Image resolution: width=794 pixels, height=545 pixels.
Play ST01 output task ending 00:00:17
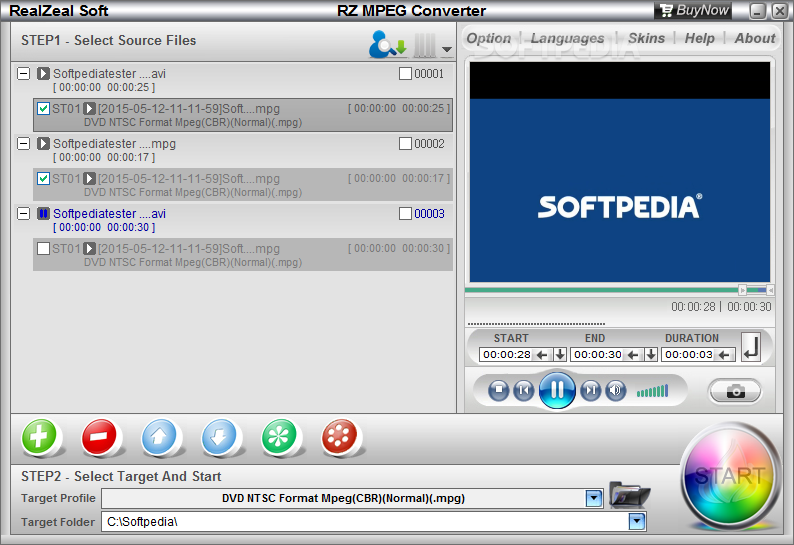pyautogui.click(x=90, y=178)
